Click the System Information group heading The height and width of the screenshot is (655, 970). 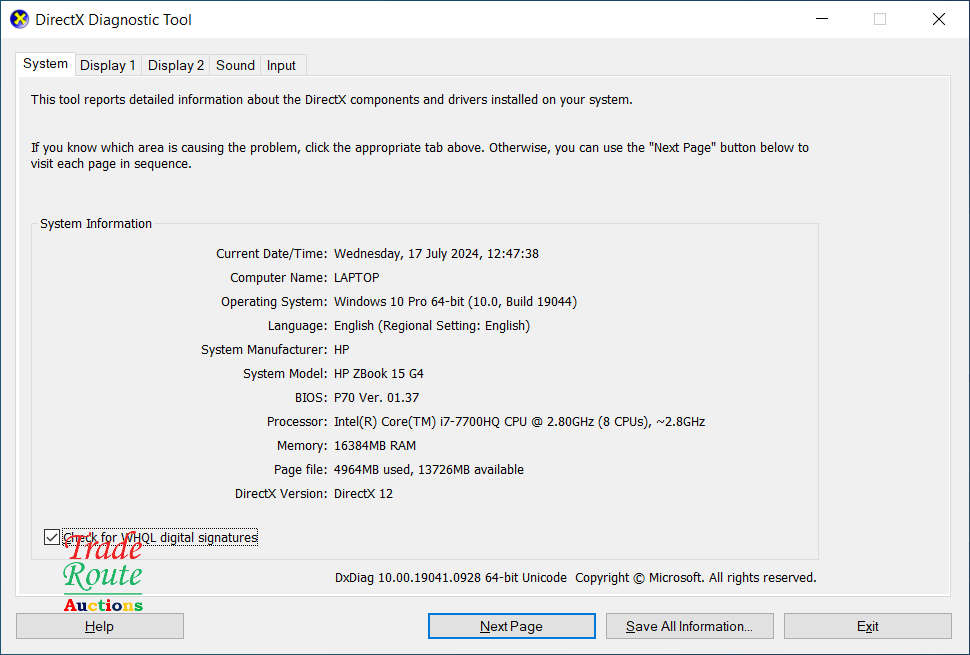tap(95, 223)
